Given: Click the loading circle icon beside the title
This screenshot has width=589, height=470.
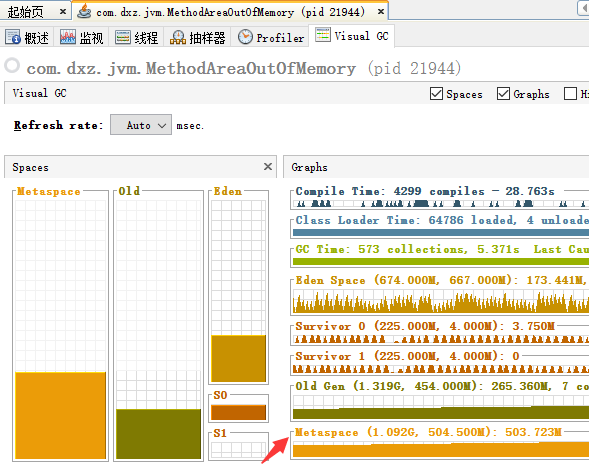Looking at the screenshot, I should (x=12, y=65).
